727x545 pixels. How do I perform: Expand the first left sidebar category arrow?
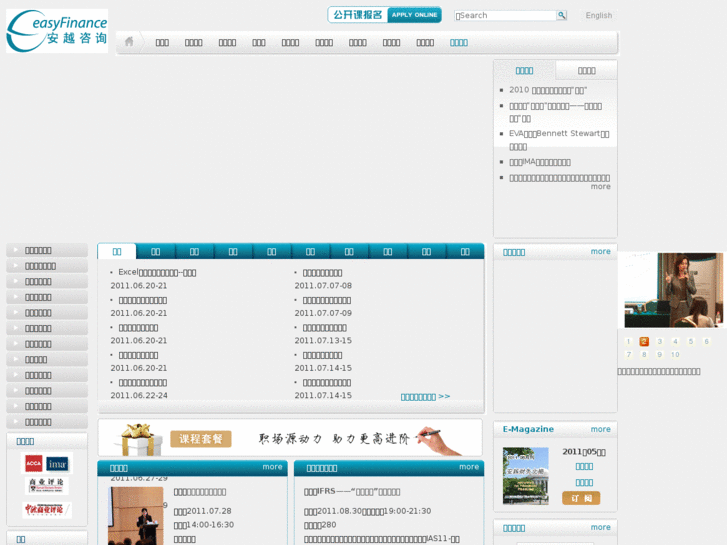coord(16,251)
